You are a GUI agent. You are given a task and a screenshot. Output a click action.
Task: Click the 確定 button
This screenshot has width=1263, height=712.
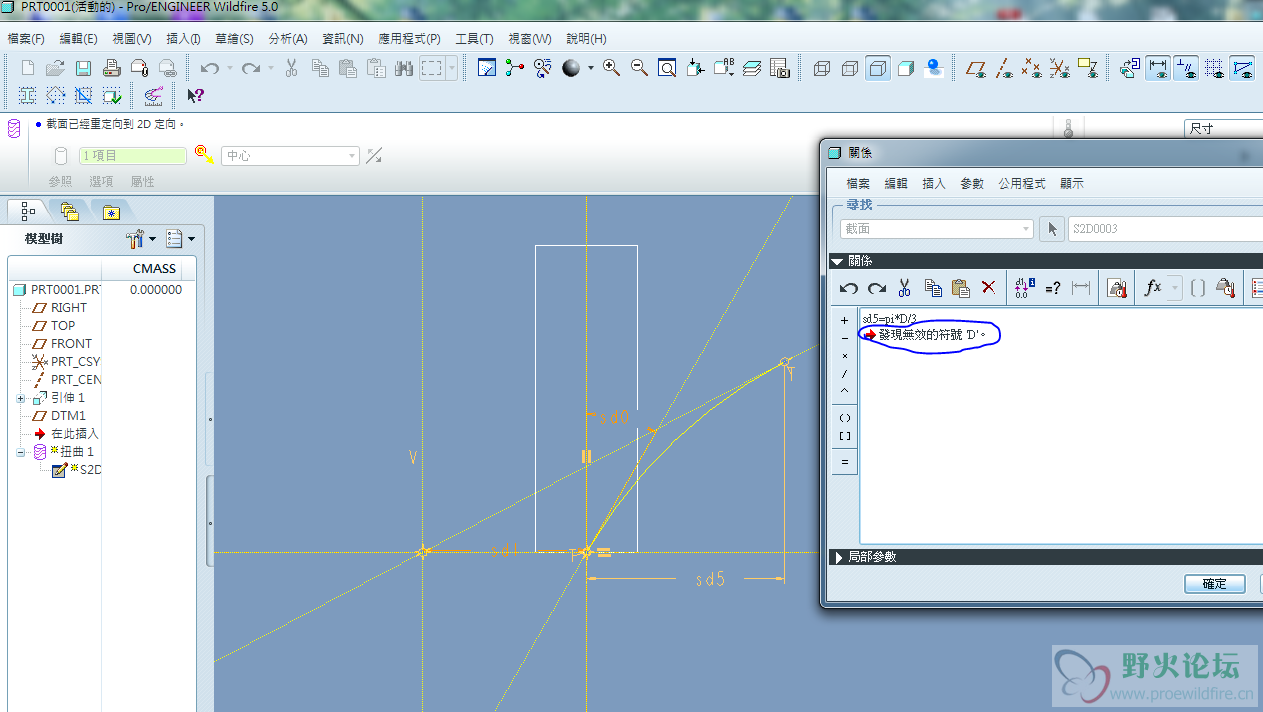[x=1215, y=584]
